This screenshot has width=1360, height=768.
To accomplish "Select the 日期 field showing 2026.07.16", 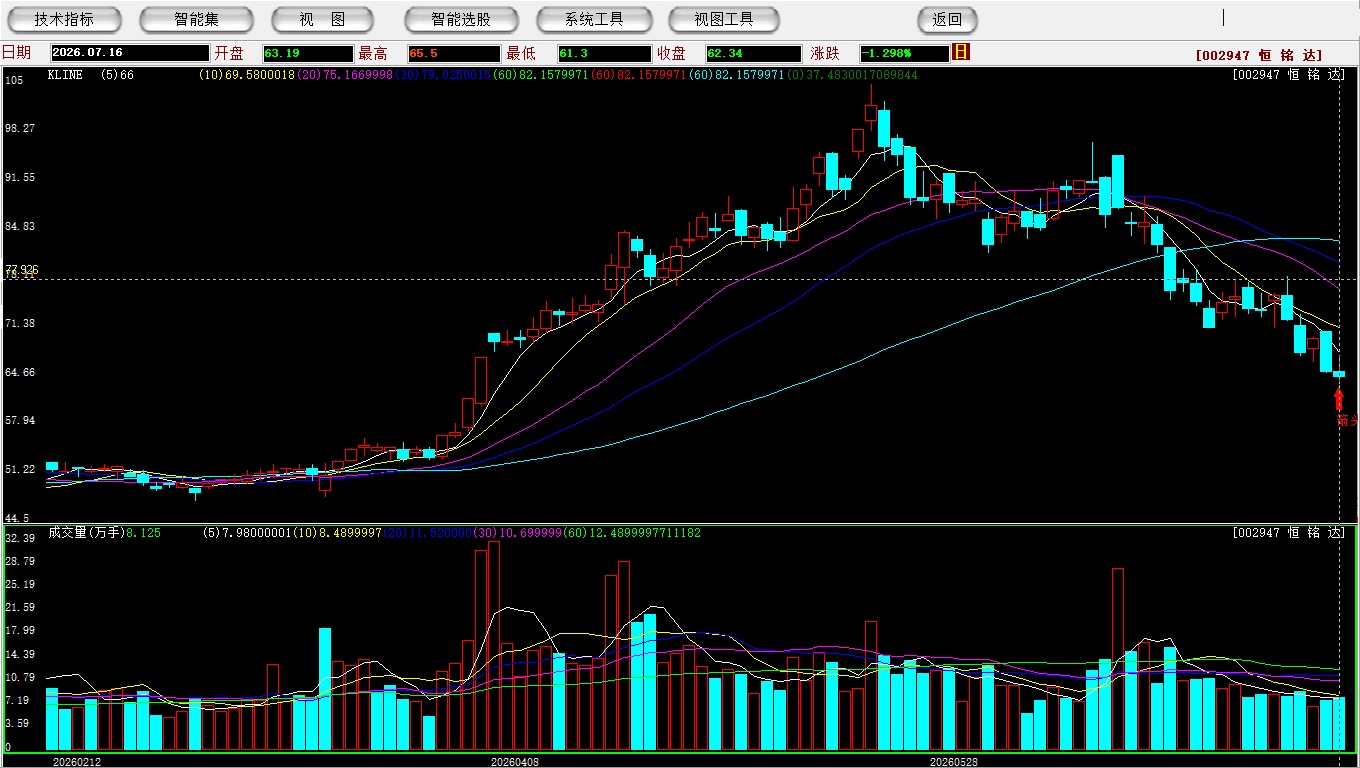I will coord(129,53).
